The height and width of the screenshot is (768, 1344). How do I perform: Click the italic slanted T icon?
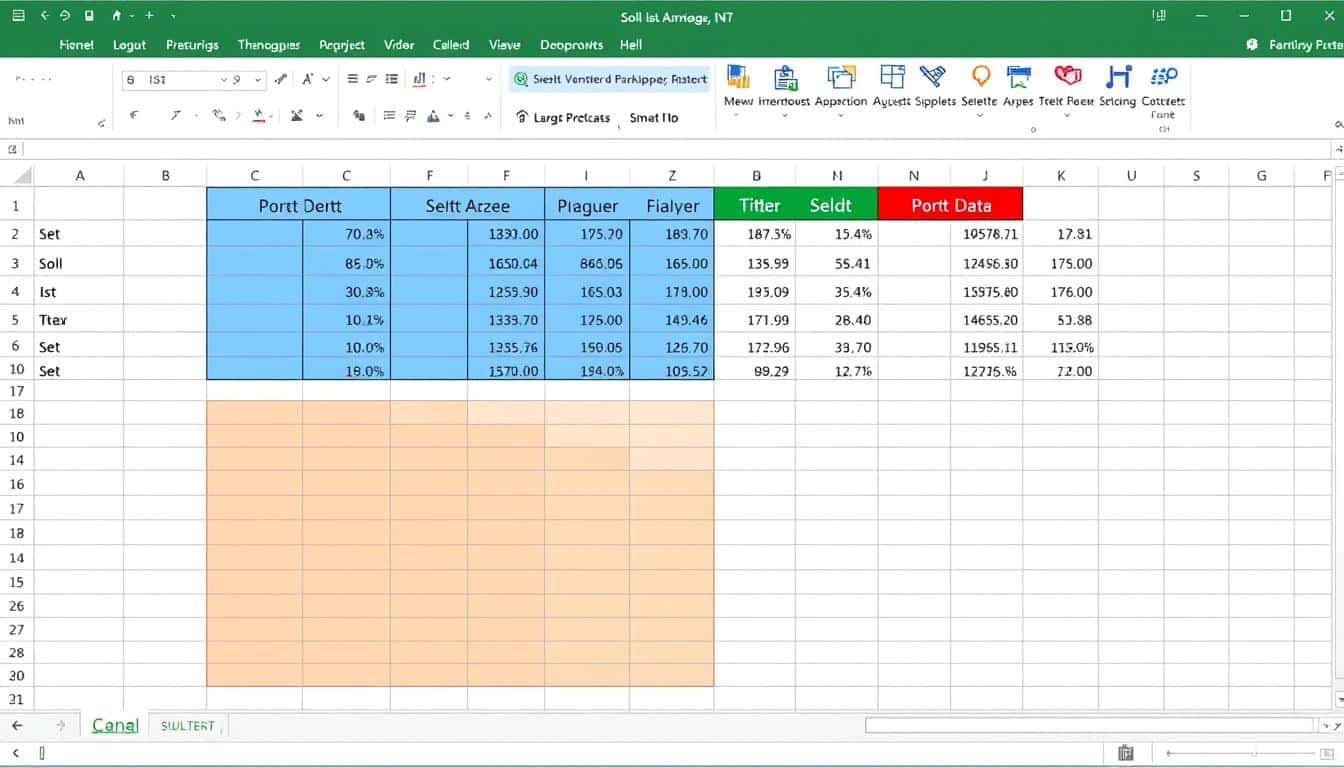tap(176, 116)
